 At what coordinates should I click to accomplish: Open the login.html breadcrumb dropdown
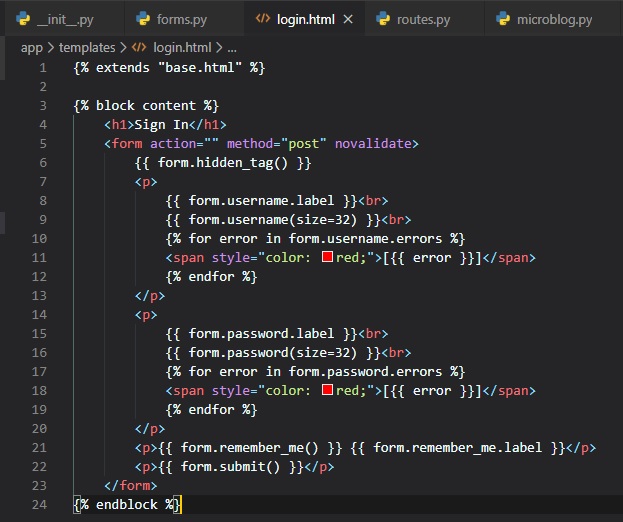point(181,47)
